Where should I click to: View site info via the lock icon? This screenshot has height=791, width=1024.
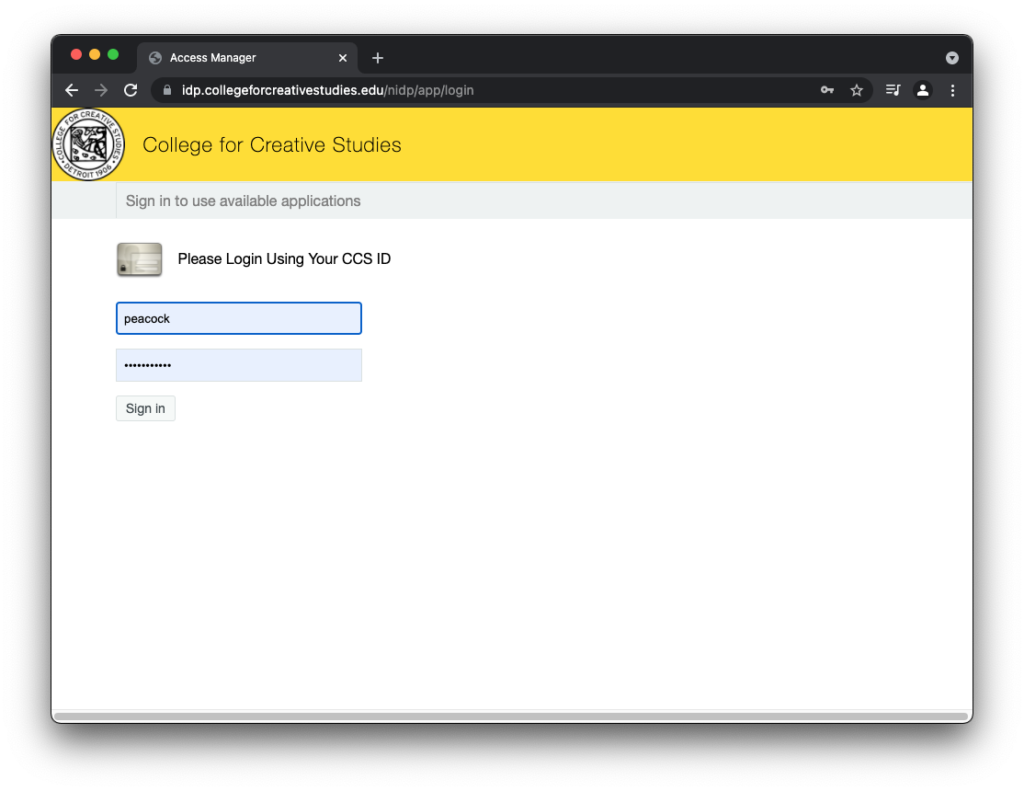pos(166,90)
